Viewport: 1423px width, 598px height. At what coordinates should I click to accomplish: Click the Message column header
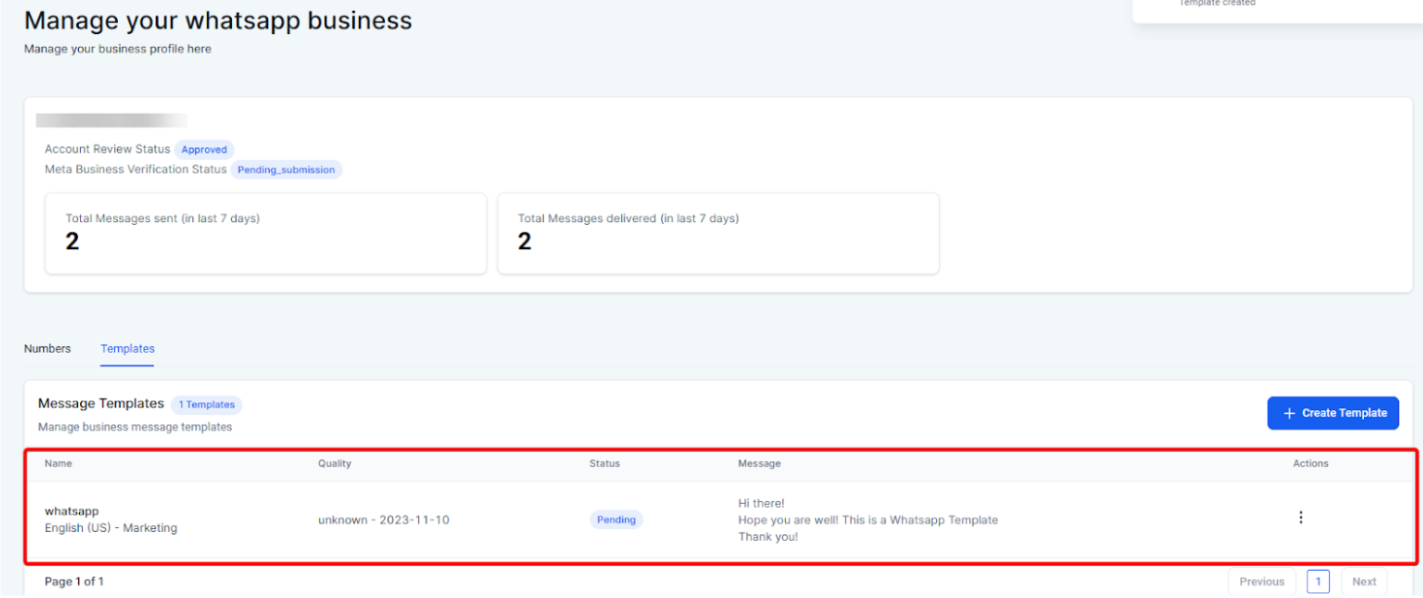(759, 464)
